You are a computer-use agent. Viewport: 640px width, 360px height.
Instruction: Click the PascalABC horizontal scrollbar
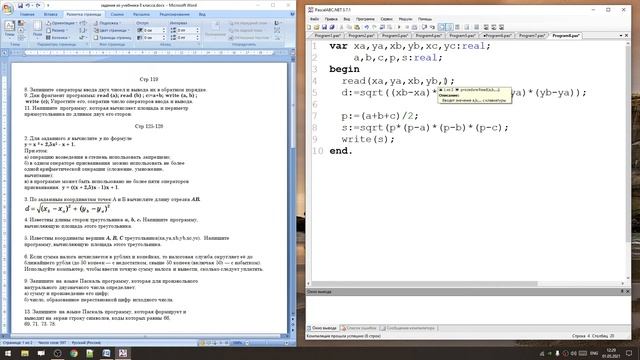(424, 283)
